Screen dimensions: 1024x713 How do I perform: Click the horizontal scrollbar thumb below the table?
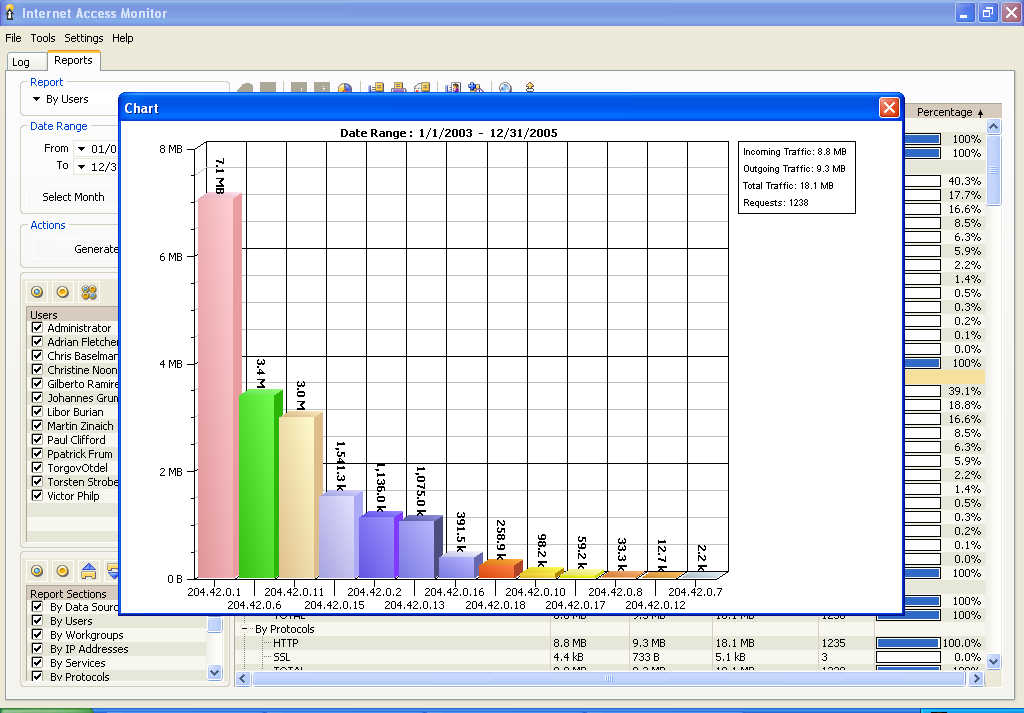point(608,679)
